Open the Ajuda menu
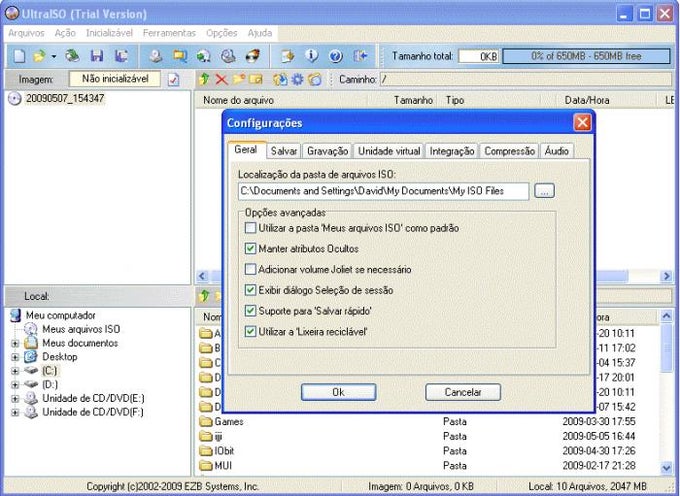680x496 pixels. (260, 33)
